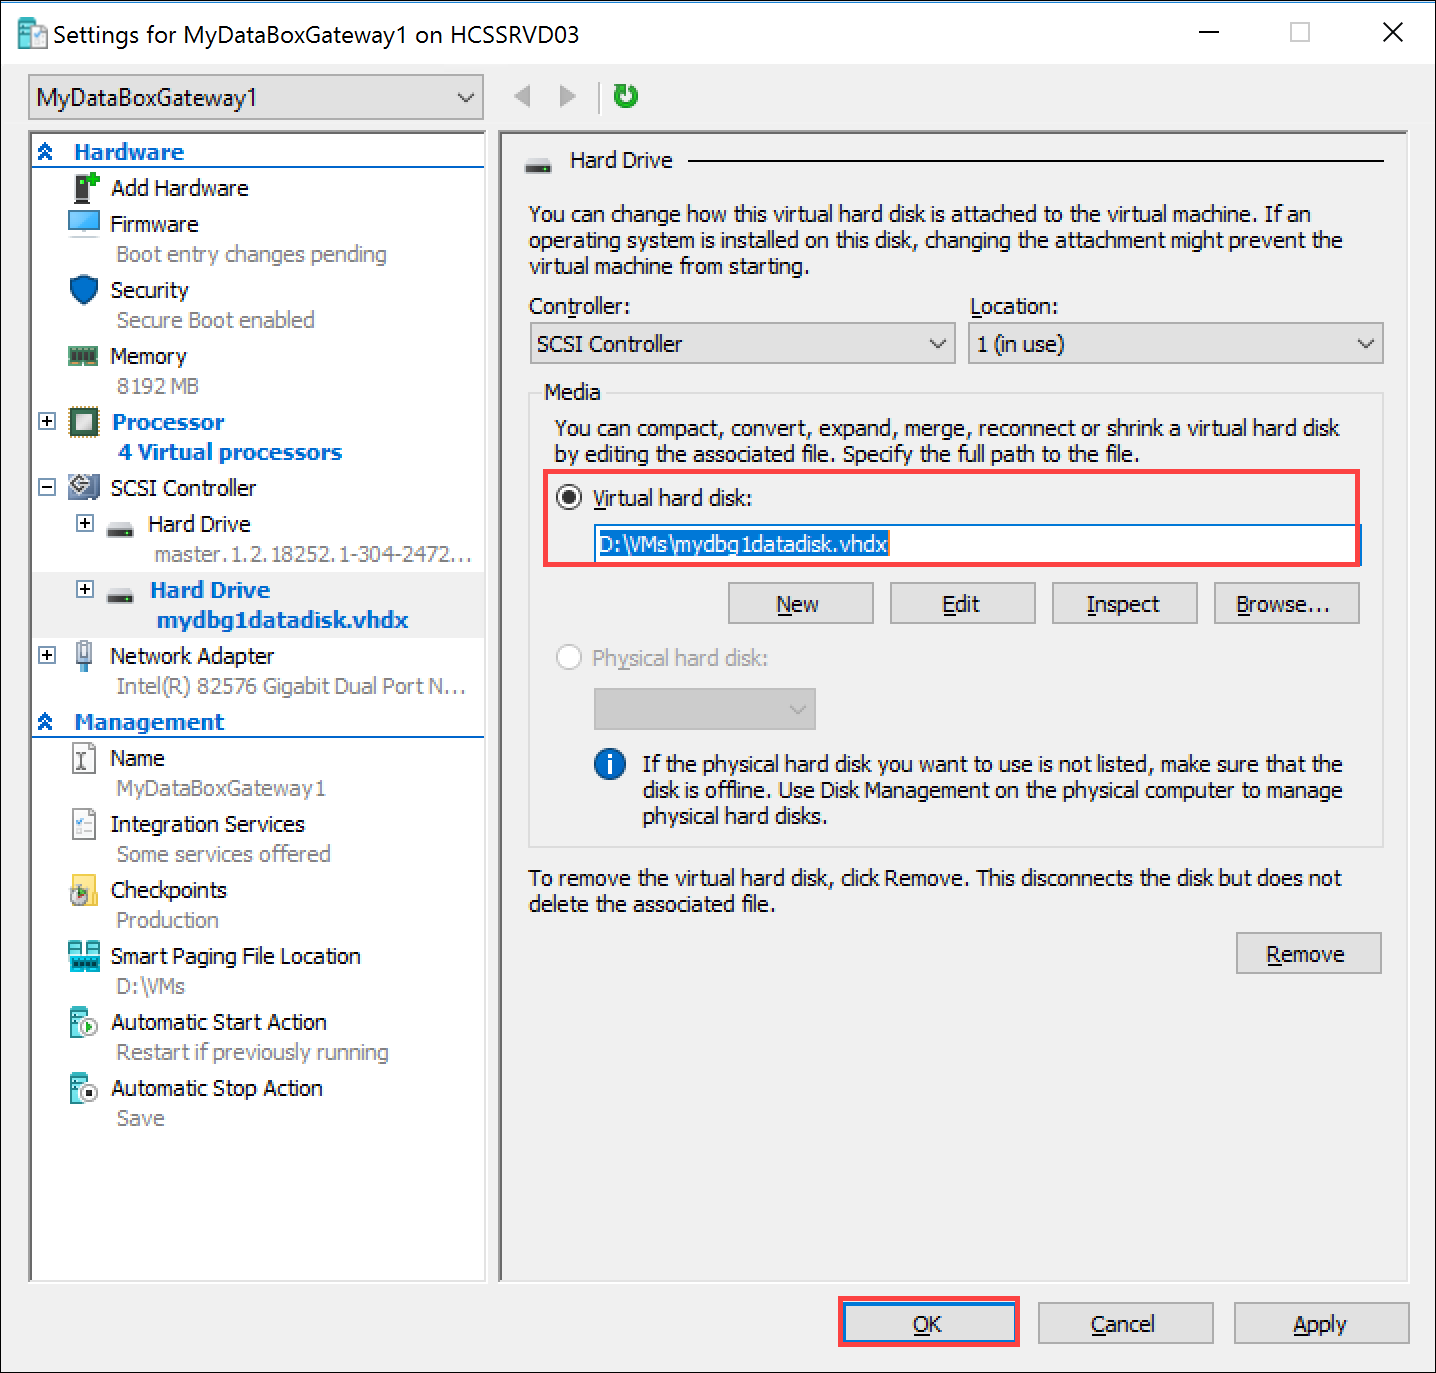The width and height of the screenshot is (1436, 1373).
Task: Click the Network Adapter icon
Action: tap(84, 656)
